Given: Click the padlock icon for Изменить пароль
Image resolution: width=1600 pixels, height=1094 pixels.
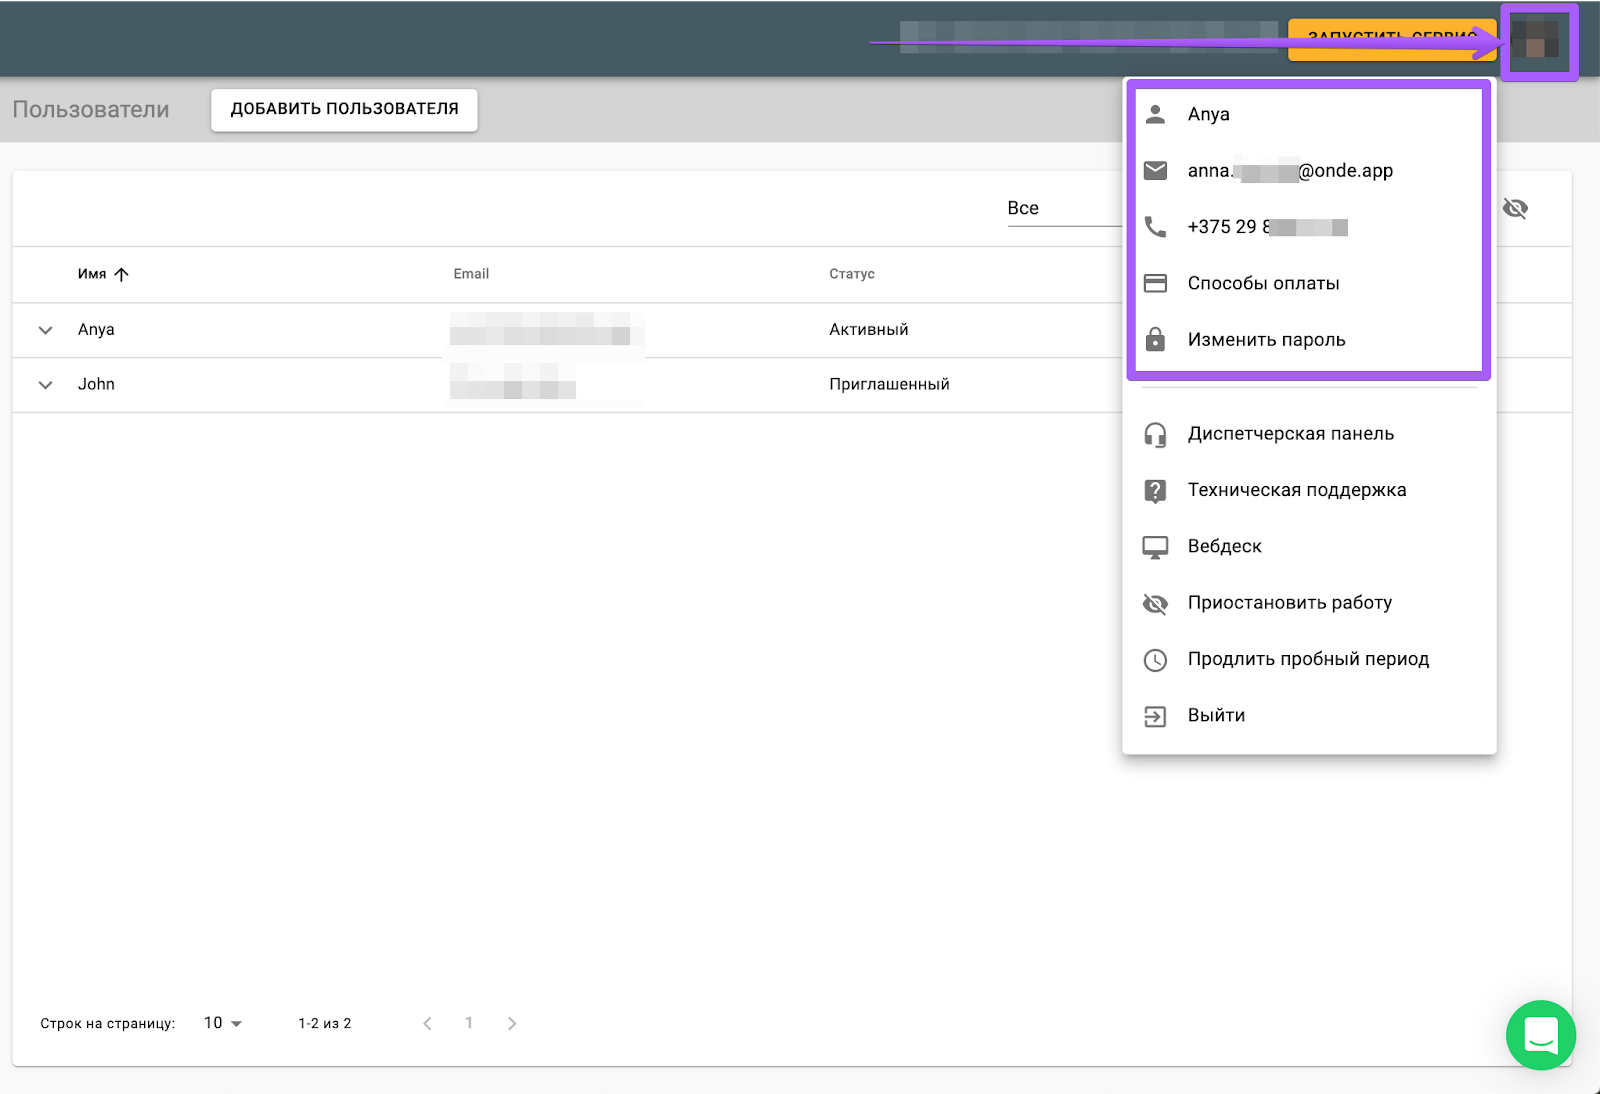Looking at the screenshot, I should click(x=1155, y=340).
